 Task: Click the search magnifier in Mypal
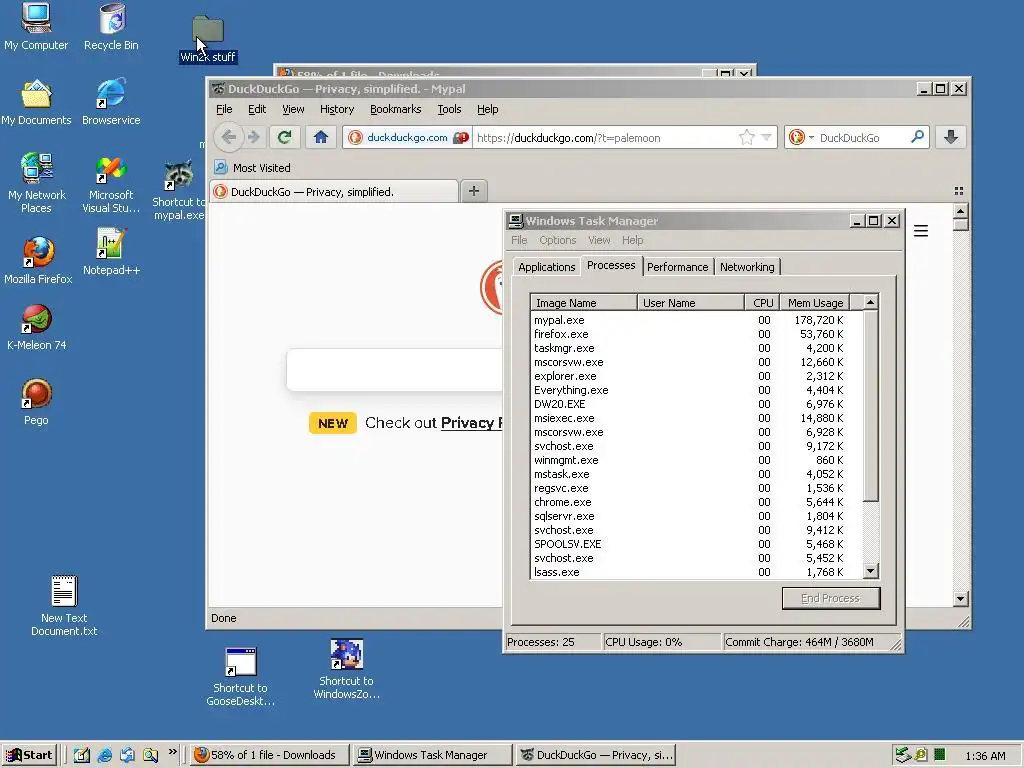(918, 137)
